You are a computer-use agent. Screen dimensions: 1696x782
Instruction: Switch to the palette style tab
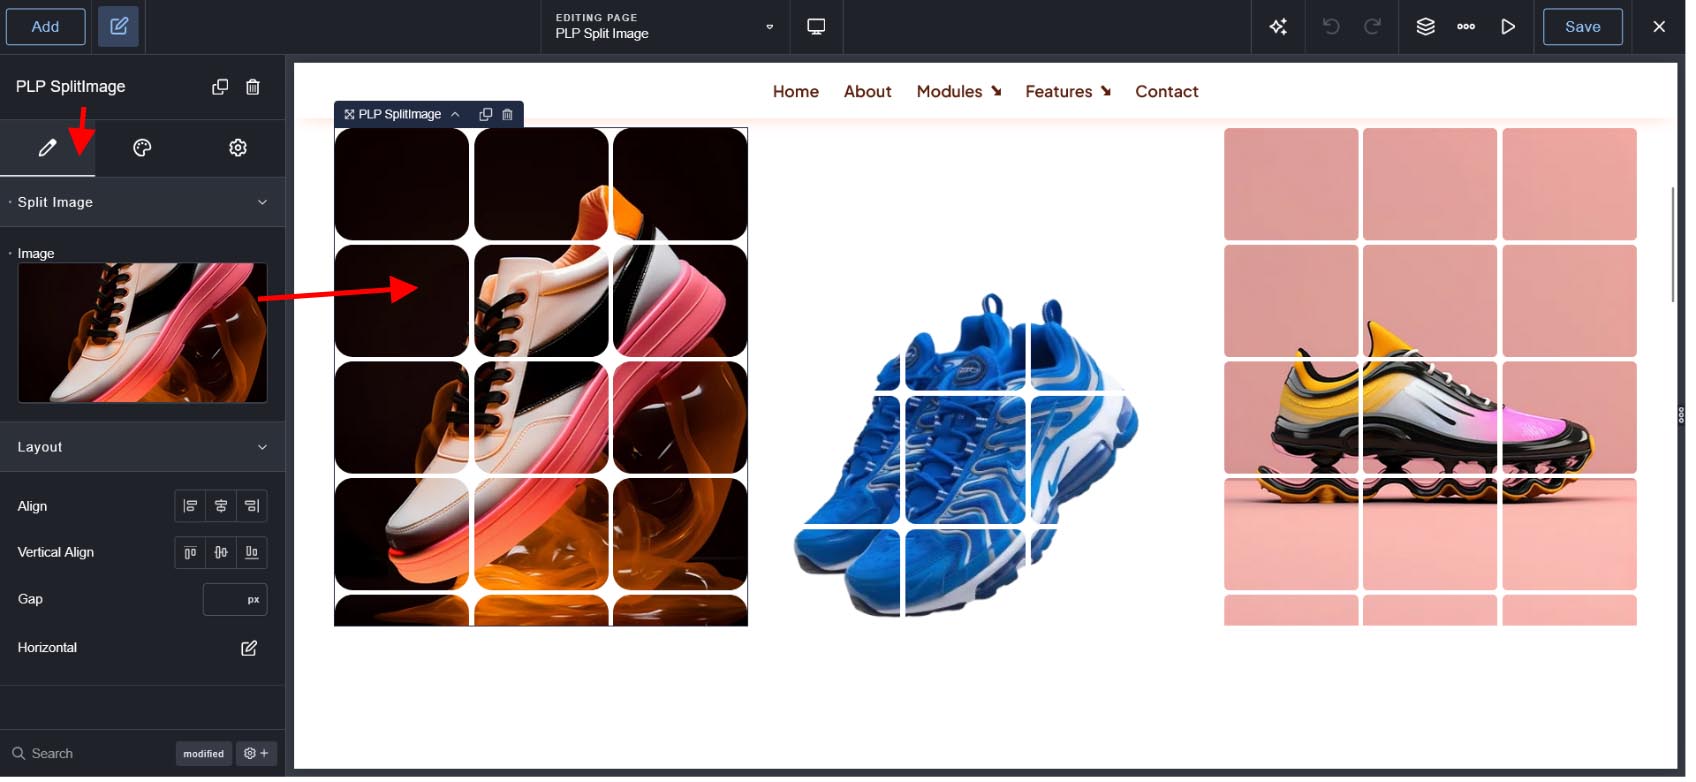click(143, 149)
